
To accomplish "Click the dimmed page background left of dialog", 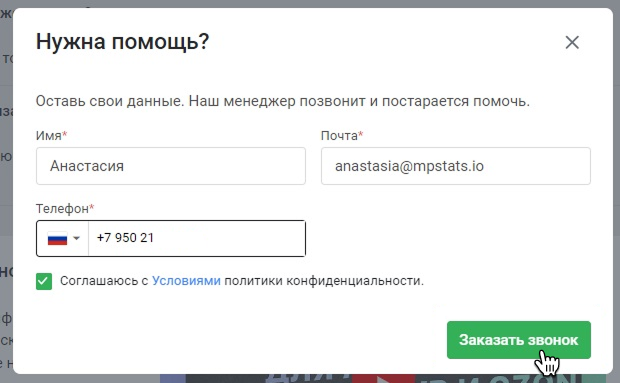I will click(6, 198).
